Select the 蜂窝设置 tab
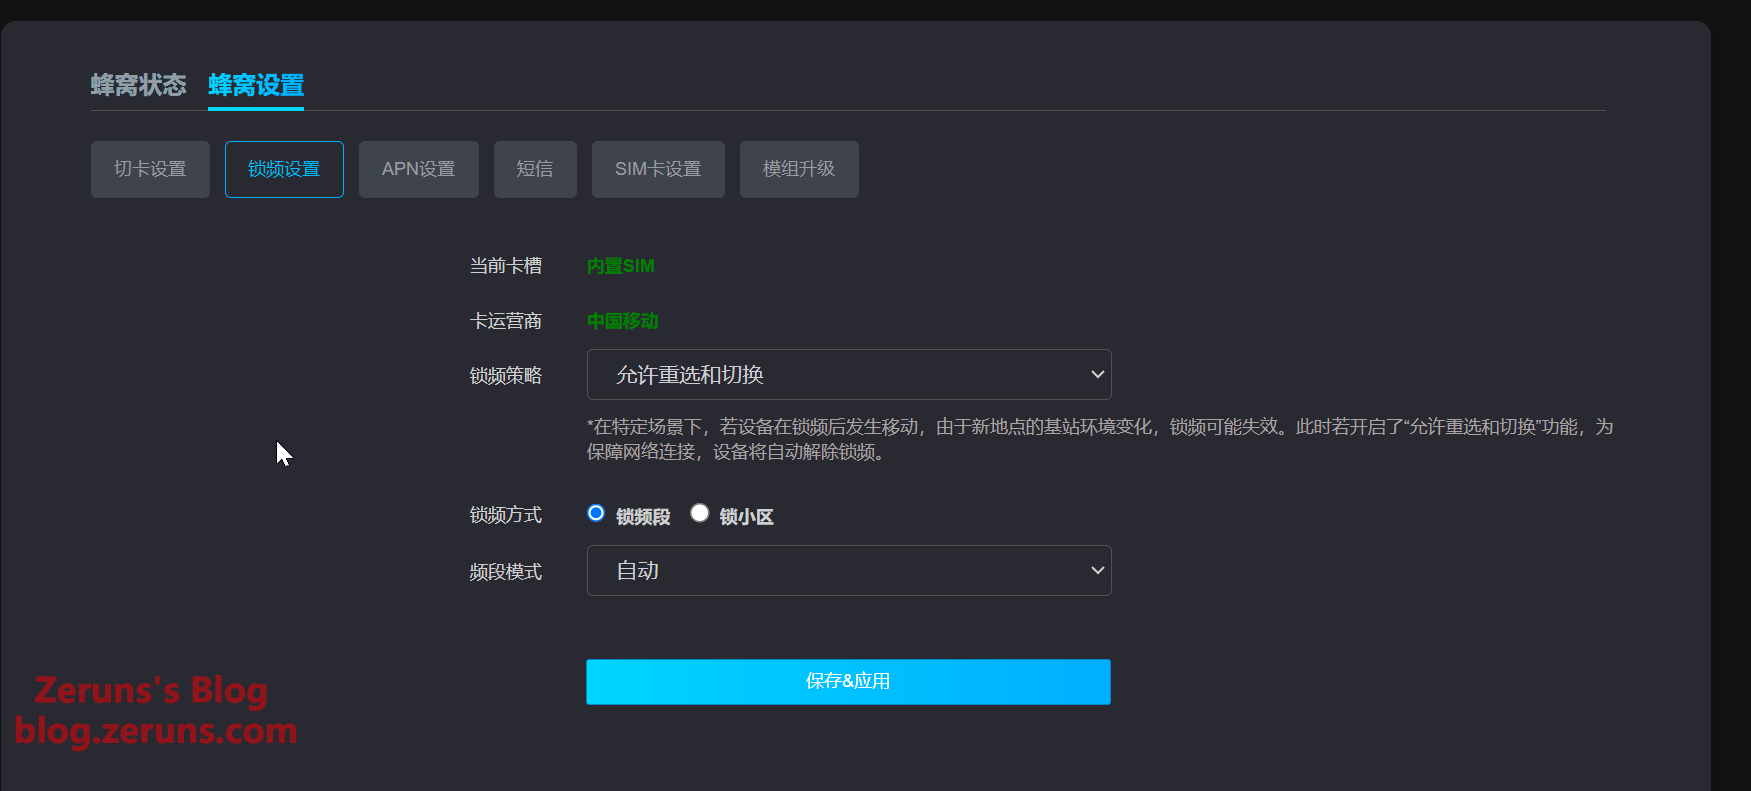The height and width of the screenshot is (791, 1751). tap(256, 85)
